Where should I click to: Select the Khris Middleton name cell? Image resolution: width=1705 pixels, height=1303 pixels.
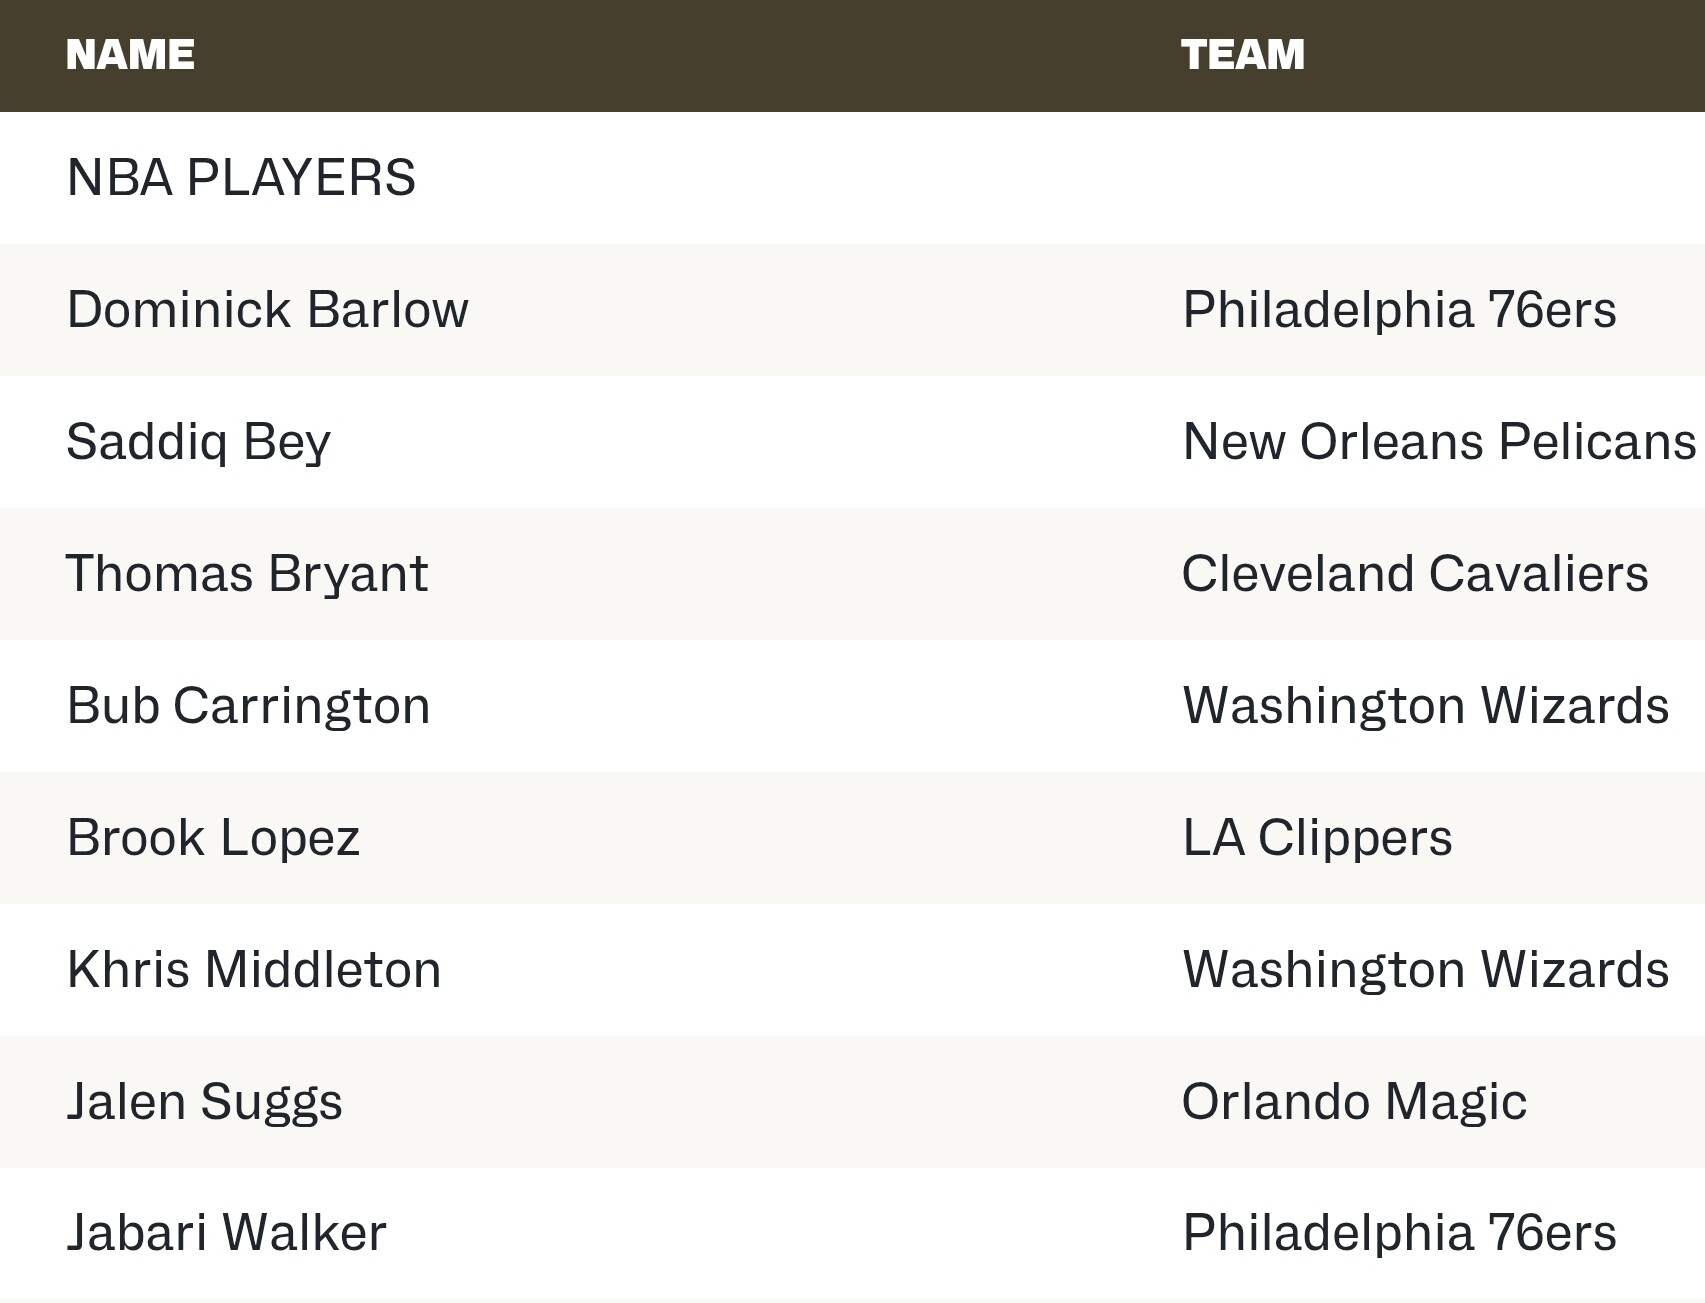pos(254,970)
